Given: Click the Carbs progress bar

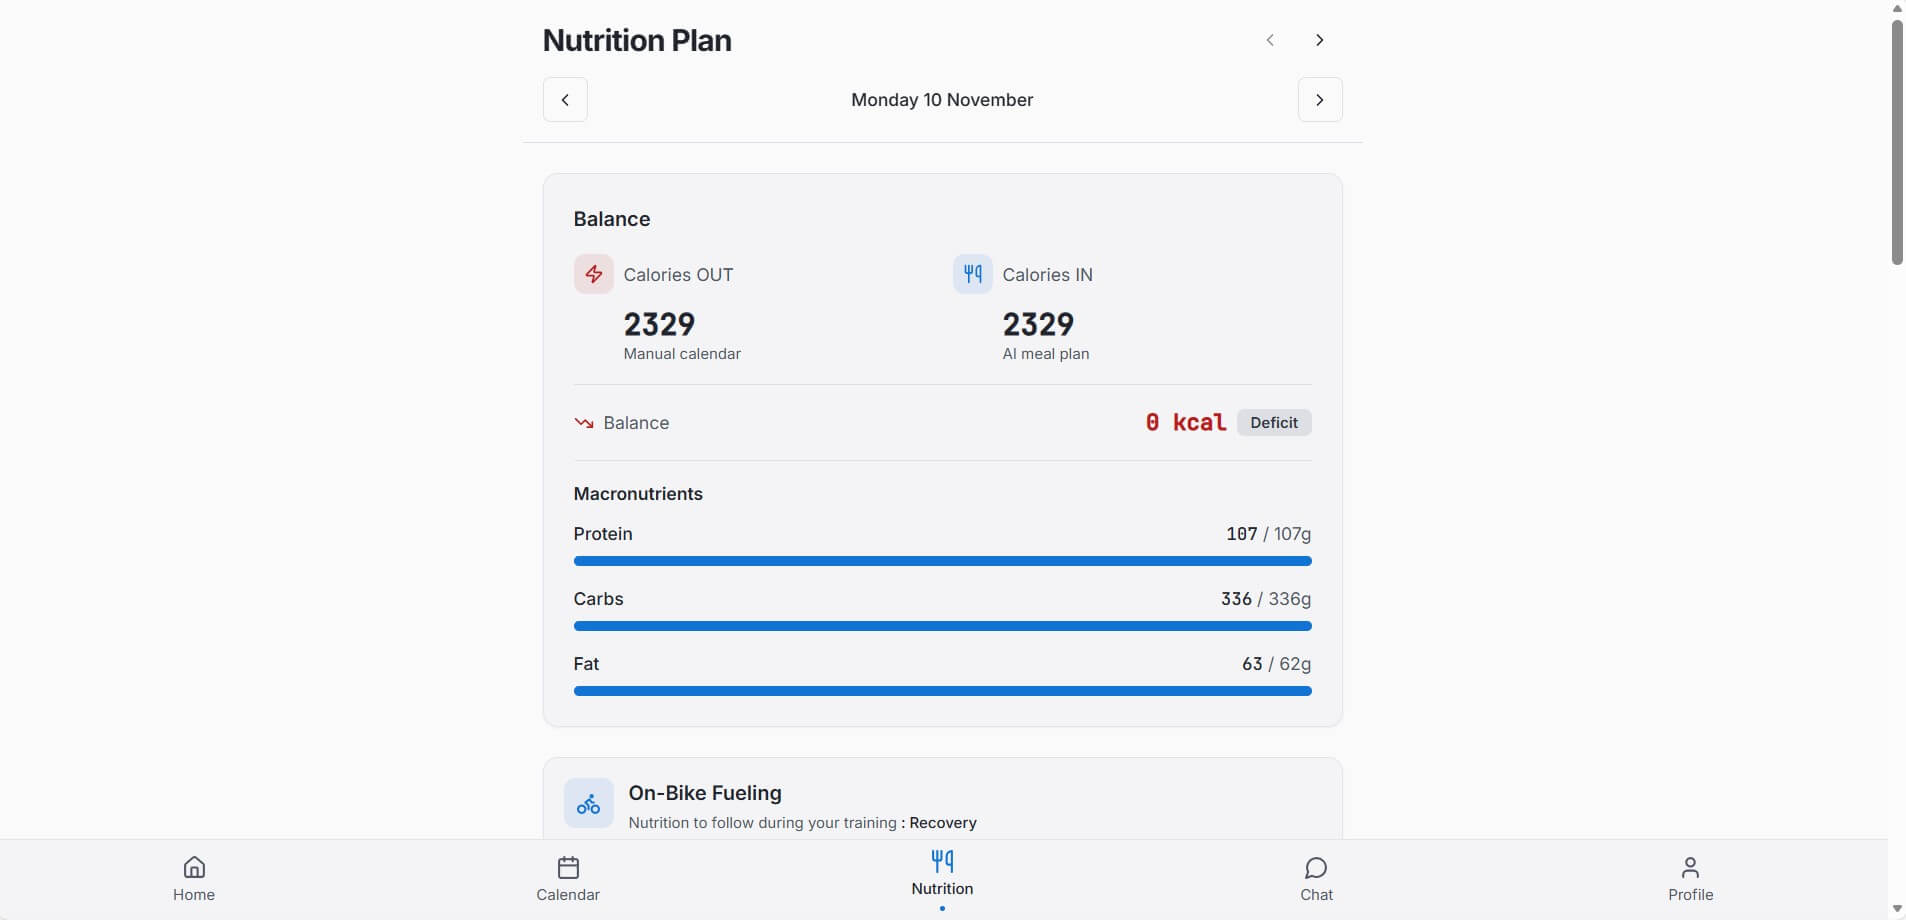Looking at the screenshot, I should click(x=942, y=626).
